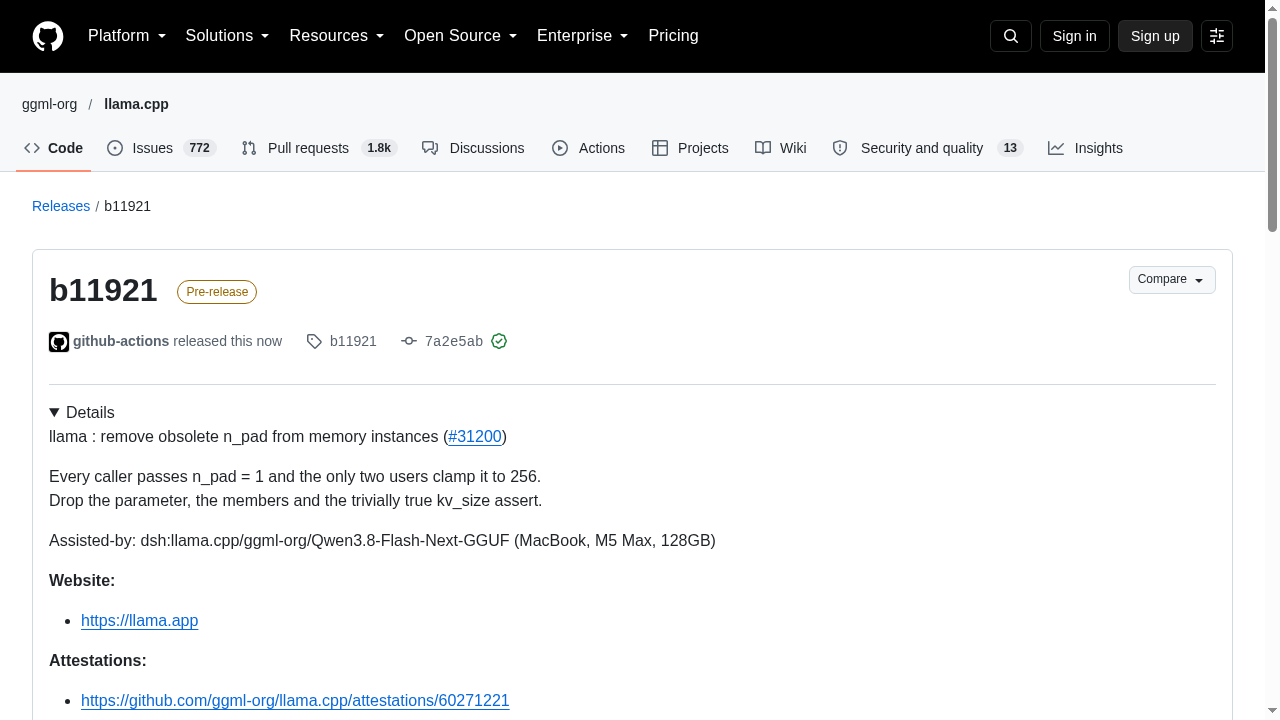
Task: Click the b11921 release title heading
Action: click(x=103, y=290)
